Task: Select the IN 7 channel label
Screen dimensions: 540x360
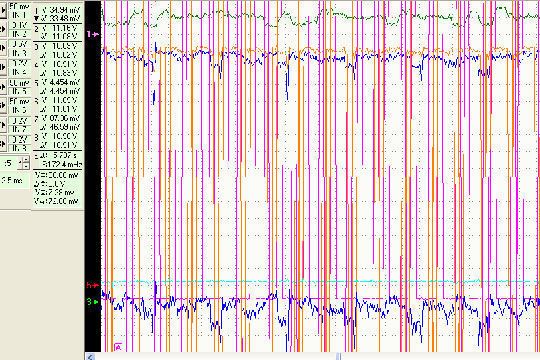Action: pyautogui.click(x=19, y=129)
